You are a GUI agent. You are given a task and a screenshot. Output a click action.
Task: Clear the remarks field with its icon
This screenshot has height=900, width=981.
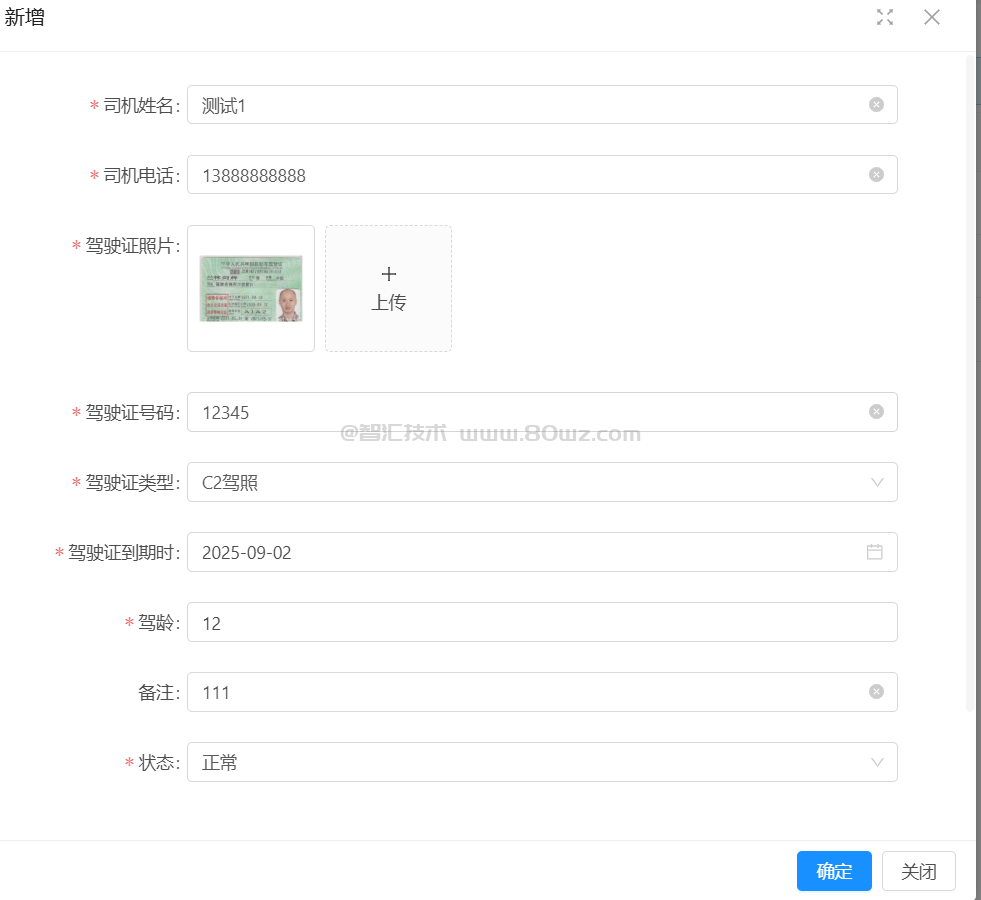pos(876,692)
